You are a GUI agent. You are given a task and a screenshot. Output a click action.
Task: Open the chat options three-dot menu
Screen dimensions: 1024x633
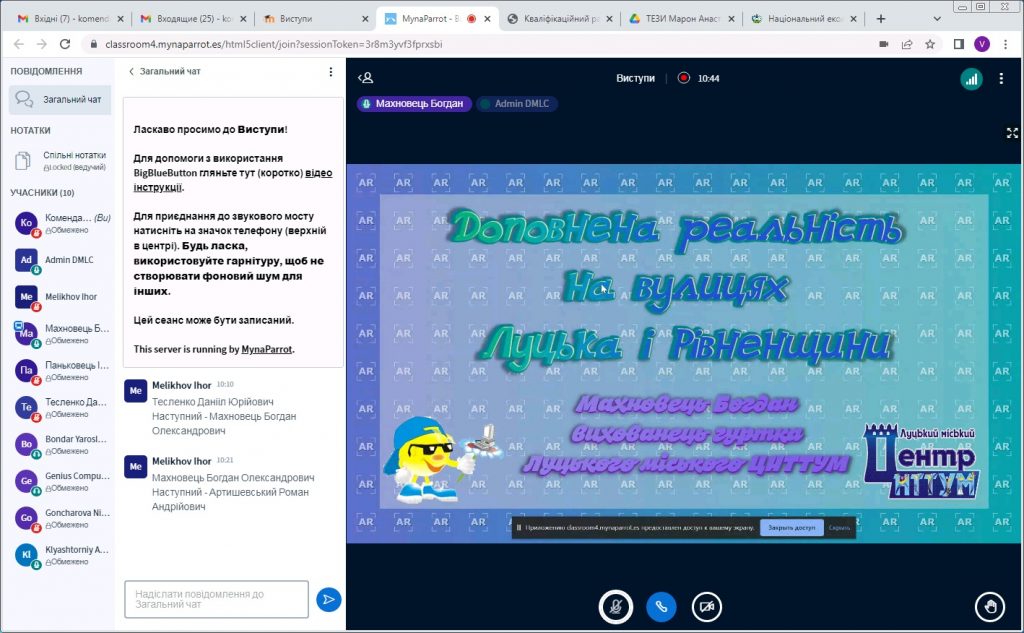[331, 72]
